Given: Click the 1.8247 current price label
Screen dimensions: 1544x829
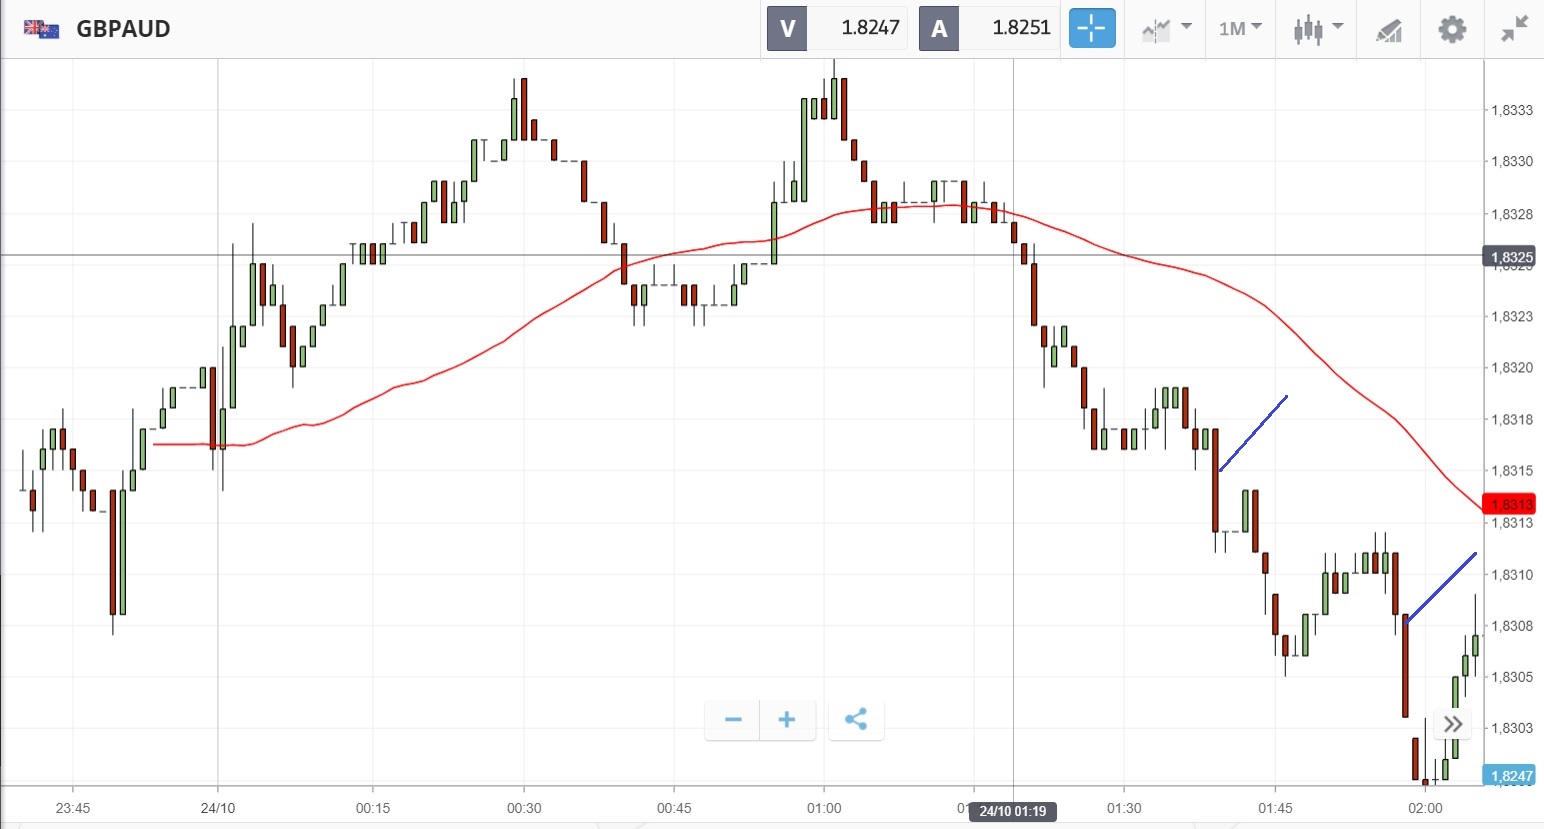Looking at the screenshot, I should click(x=1510, y=776).
